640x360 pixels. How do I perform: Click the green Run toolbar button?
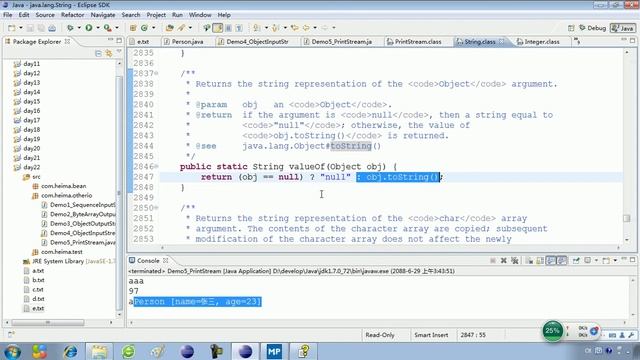89,28
